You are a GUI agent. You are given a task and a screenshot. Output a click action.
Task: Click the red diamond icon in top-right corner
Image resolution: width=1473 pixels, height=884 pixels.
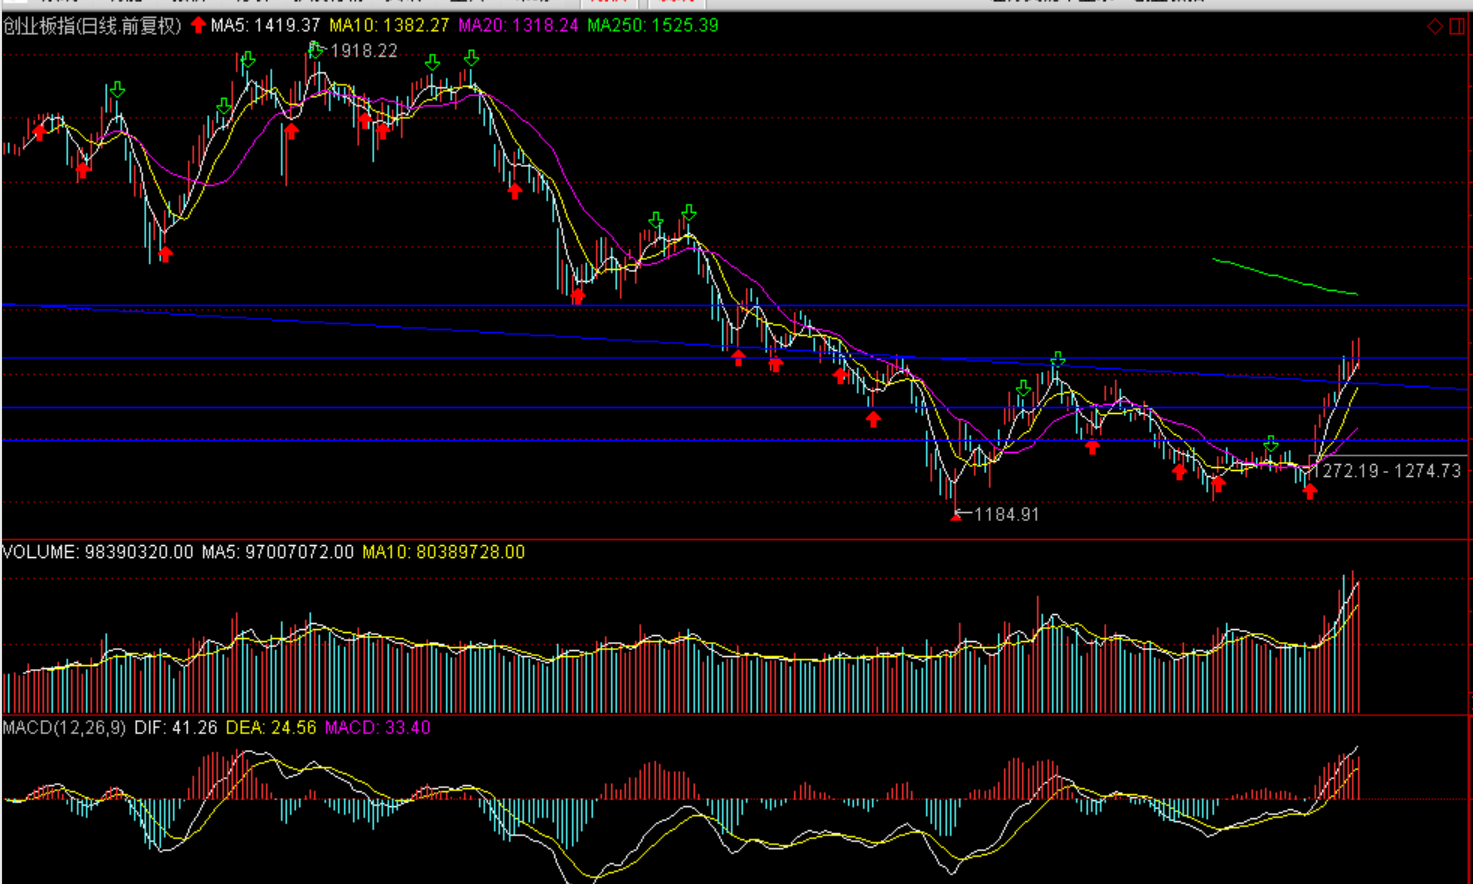pos(1435,27)
